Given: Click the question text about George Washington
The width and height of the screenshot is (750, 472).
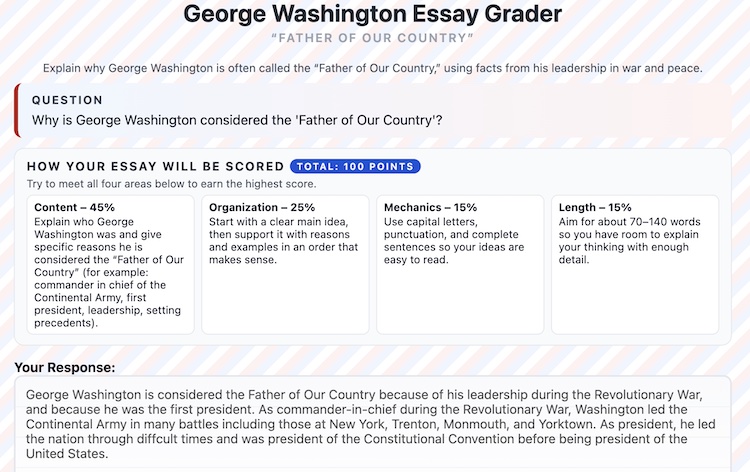Looking at the screenshot, I should [238, 121].
